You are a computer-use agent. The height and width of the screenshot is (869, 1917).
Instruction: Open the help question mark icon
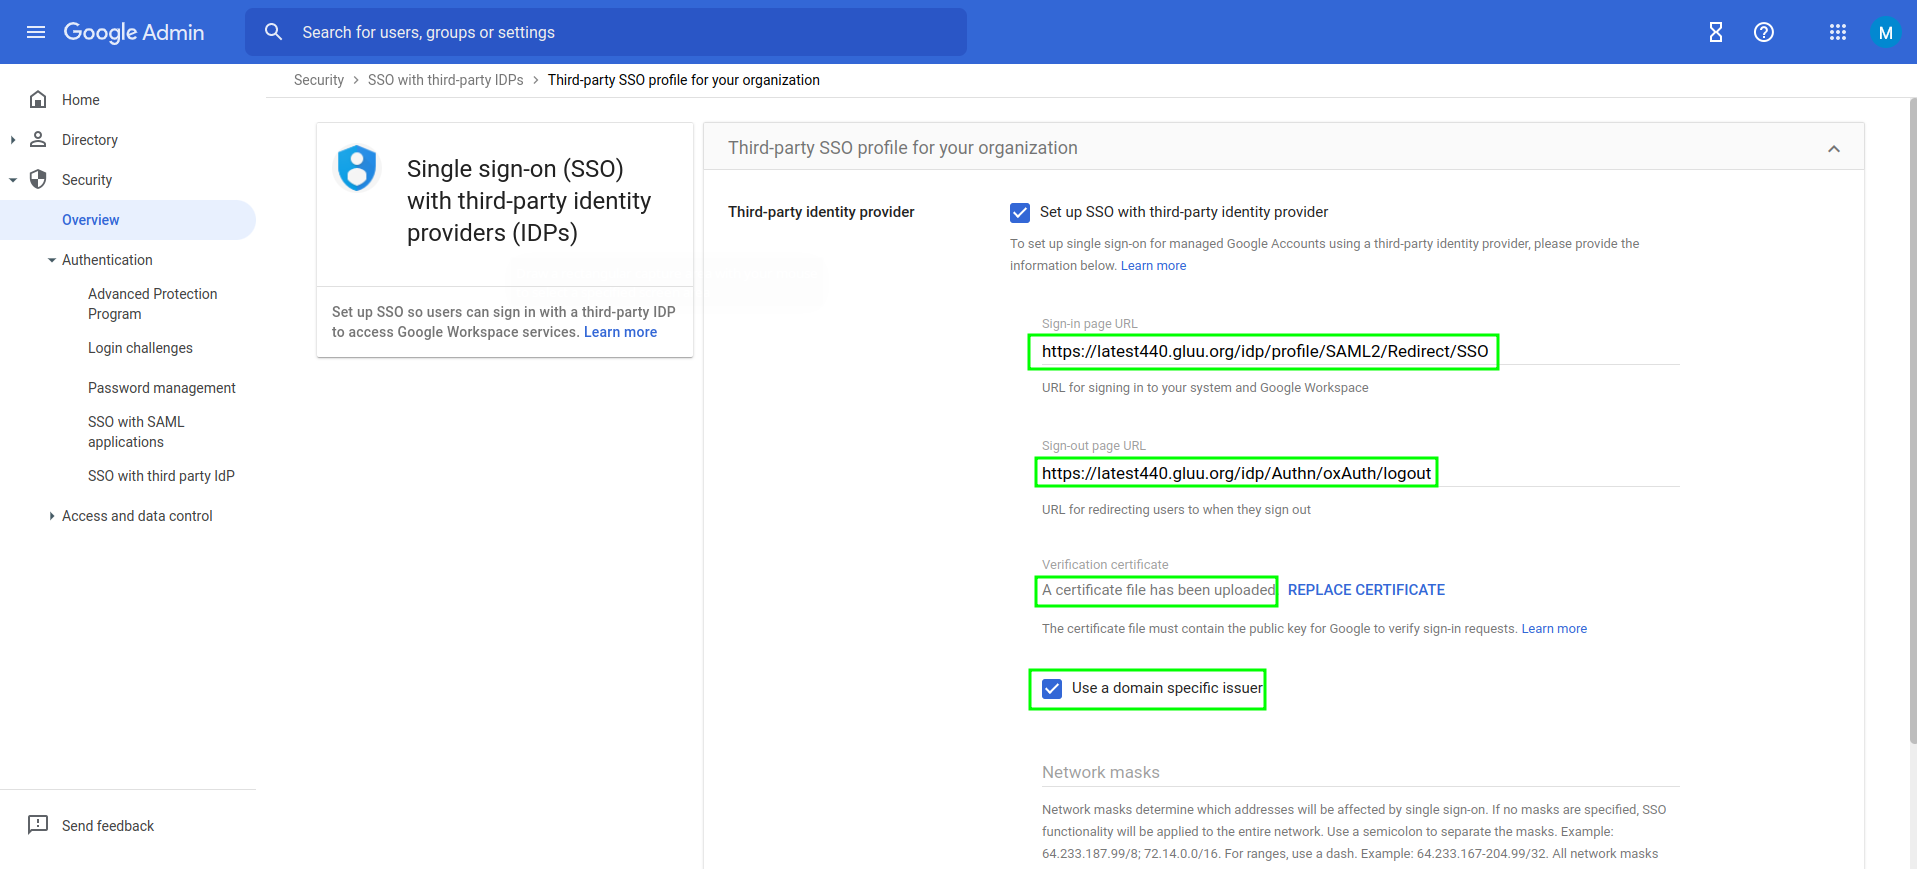point(1764,32)
